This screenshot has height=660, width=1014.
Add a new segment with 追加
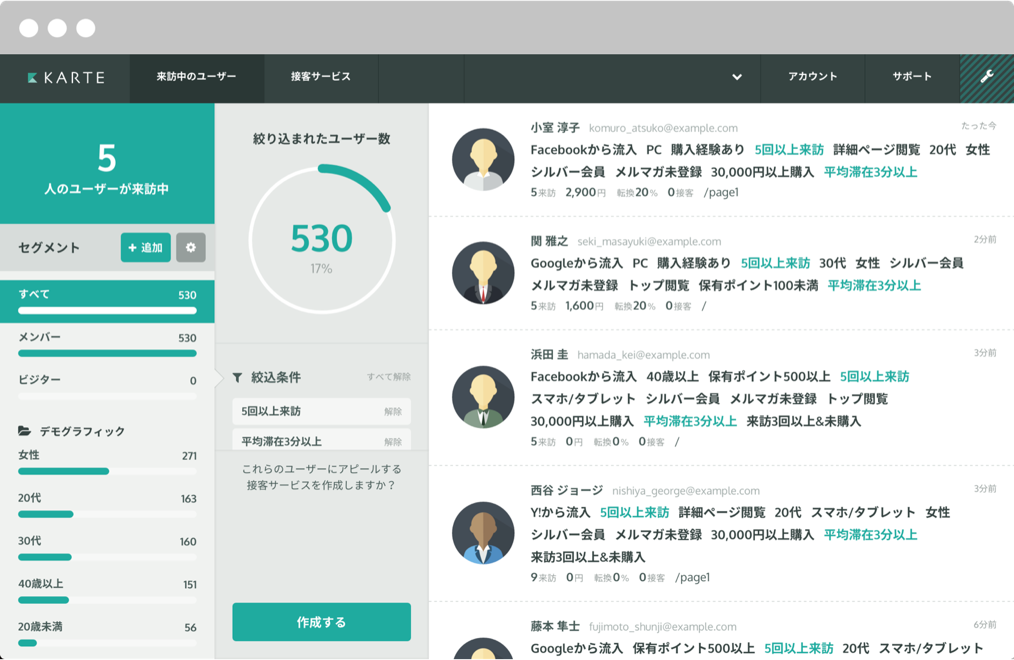click(146, 248)
